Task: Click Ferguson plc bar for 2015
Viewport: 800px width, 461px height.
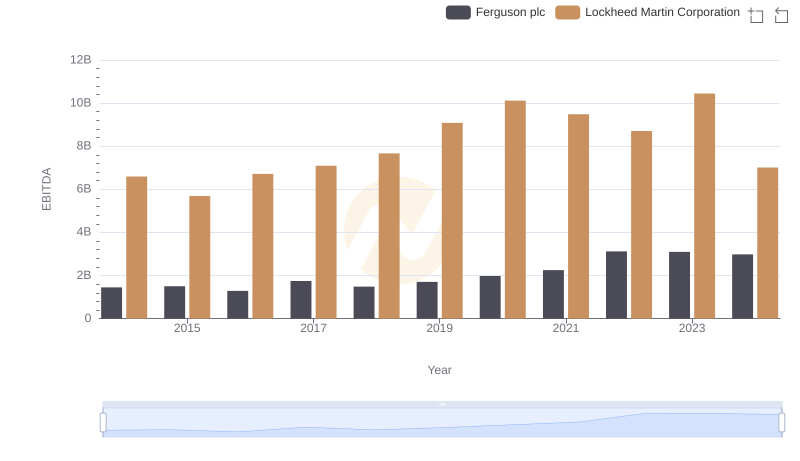Action: click(174, 302)
